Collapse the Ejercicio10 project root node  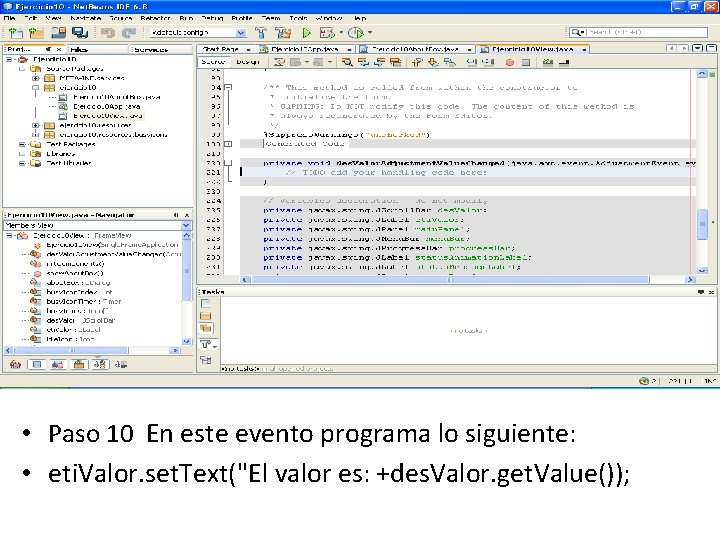click(9, 59)
